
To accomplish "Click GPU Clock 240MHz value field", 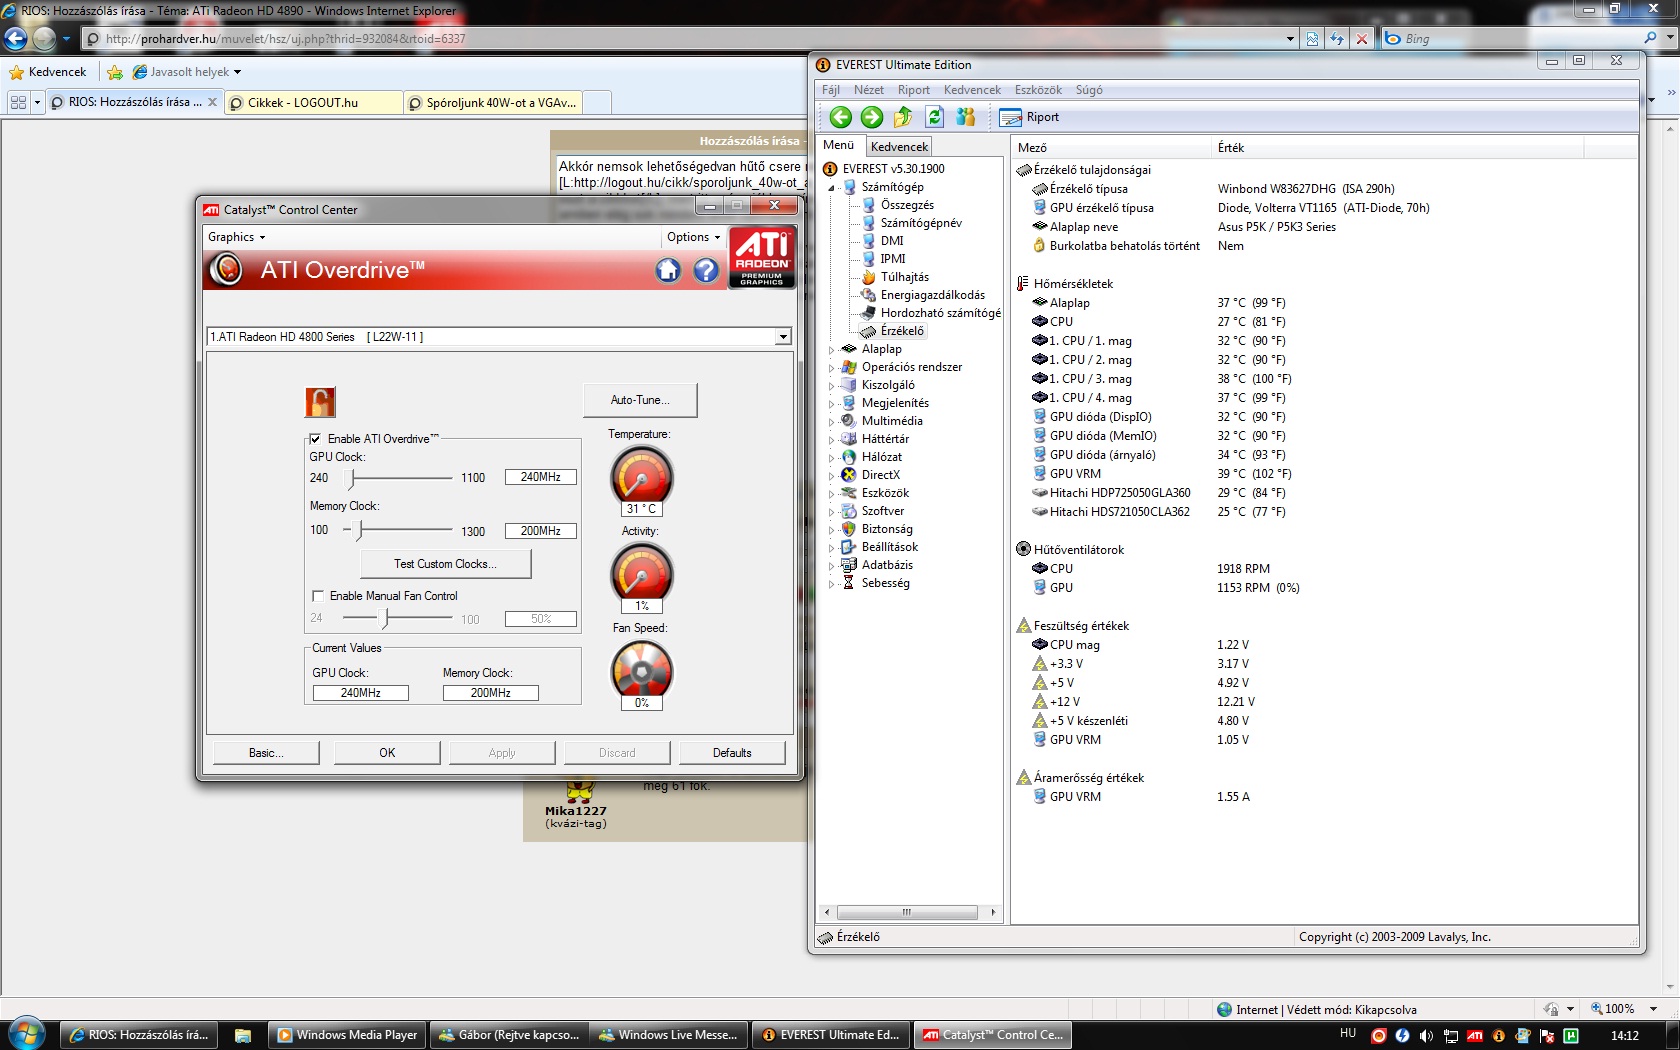I will (x=541, y=477).
